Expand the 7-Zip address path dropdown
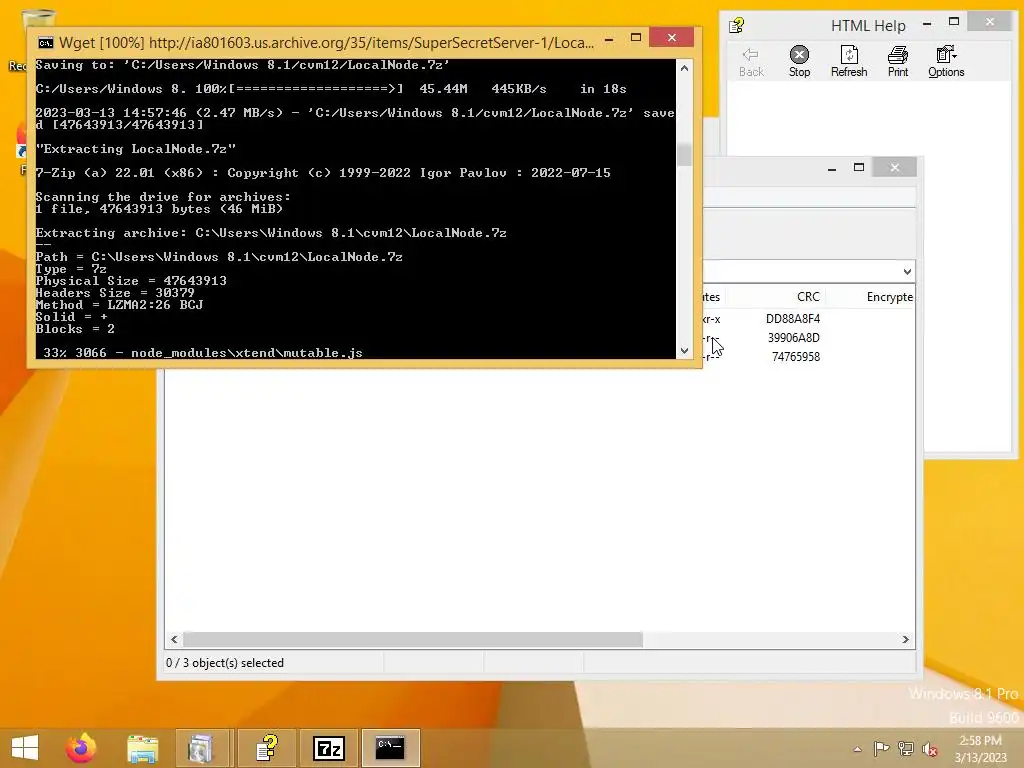Screen dimensions: 1024x768 click(x=907, y=272)
